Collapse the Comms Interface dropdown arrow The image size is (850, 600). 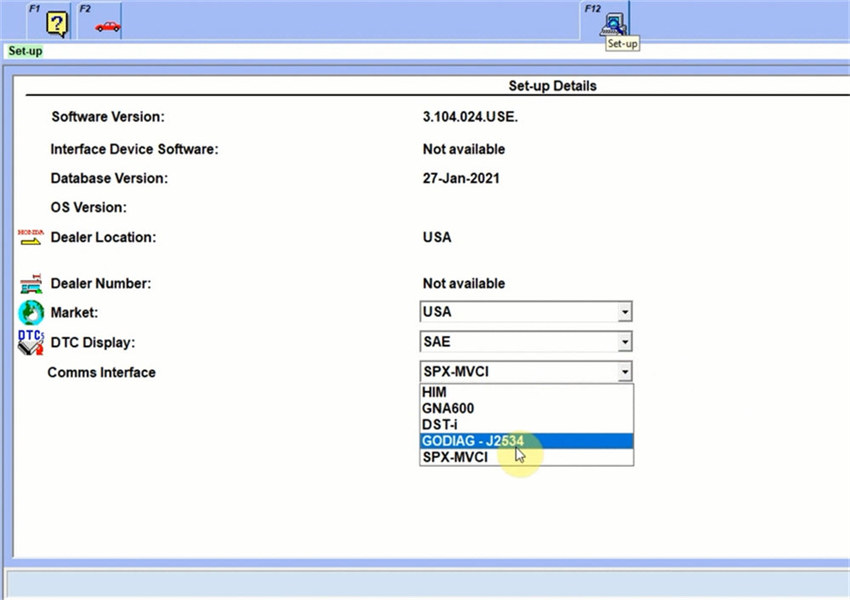click(x=625, y=372)
